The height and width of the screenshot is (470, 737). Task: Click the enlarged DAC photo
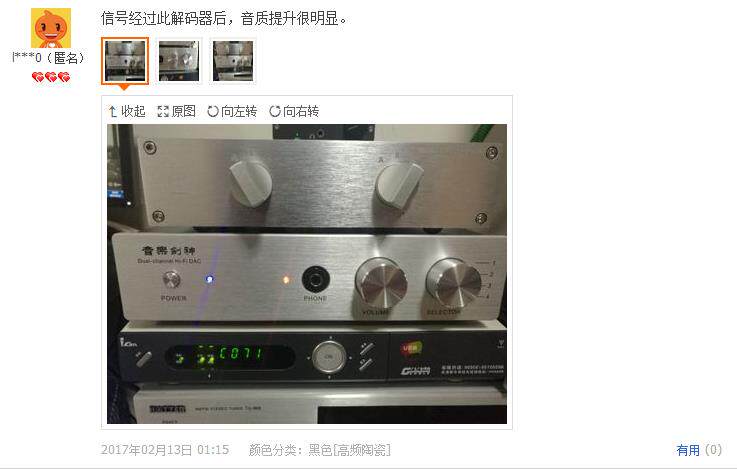click(307, 274)
